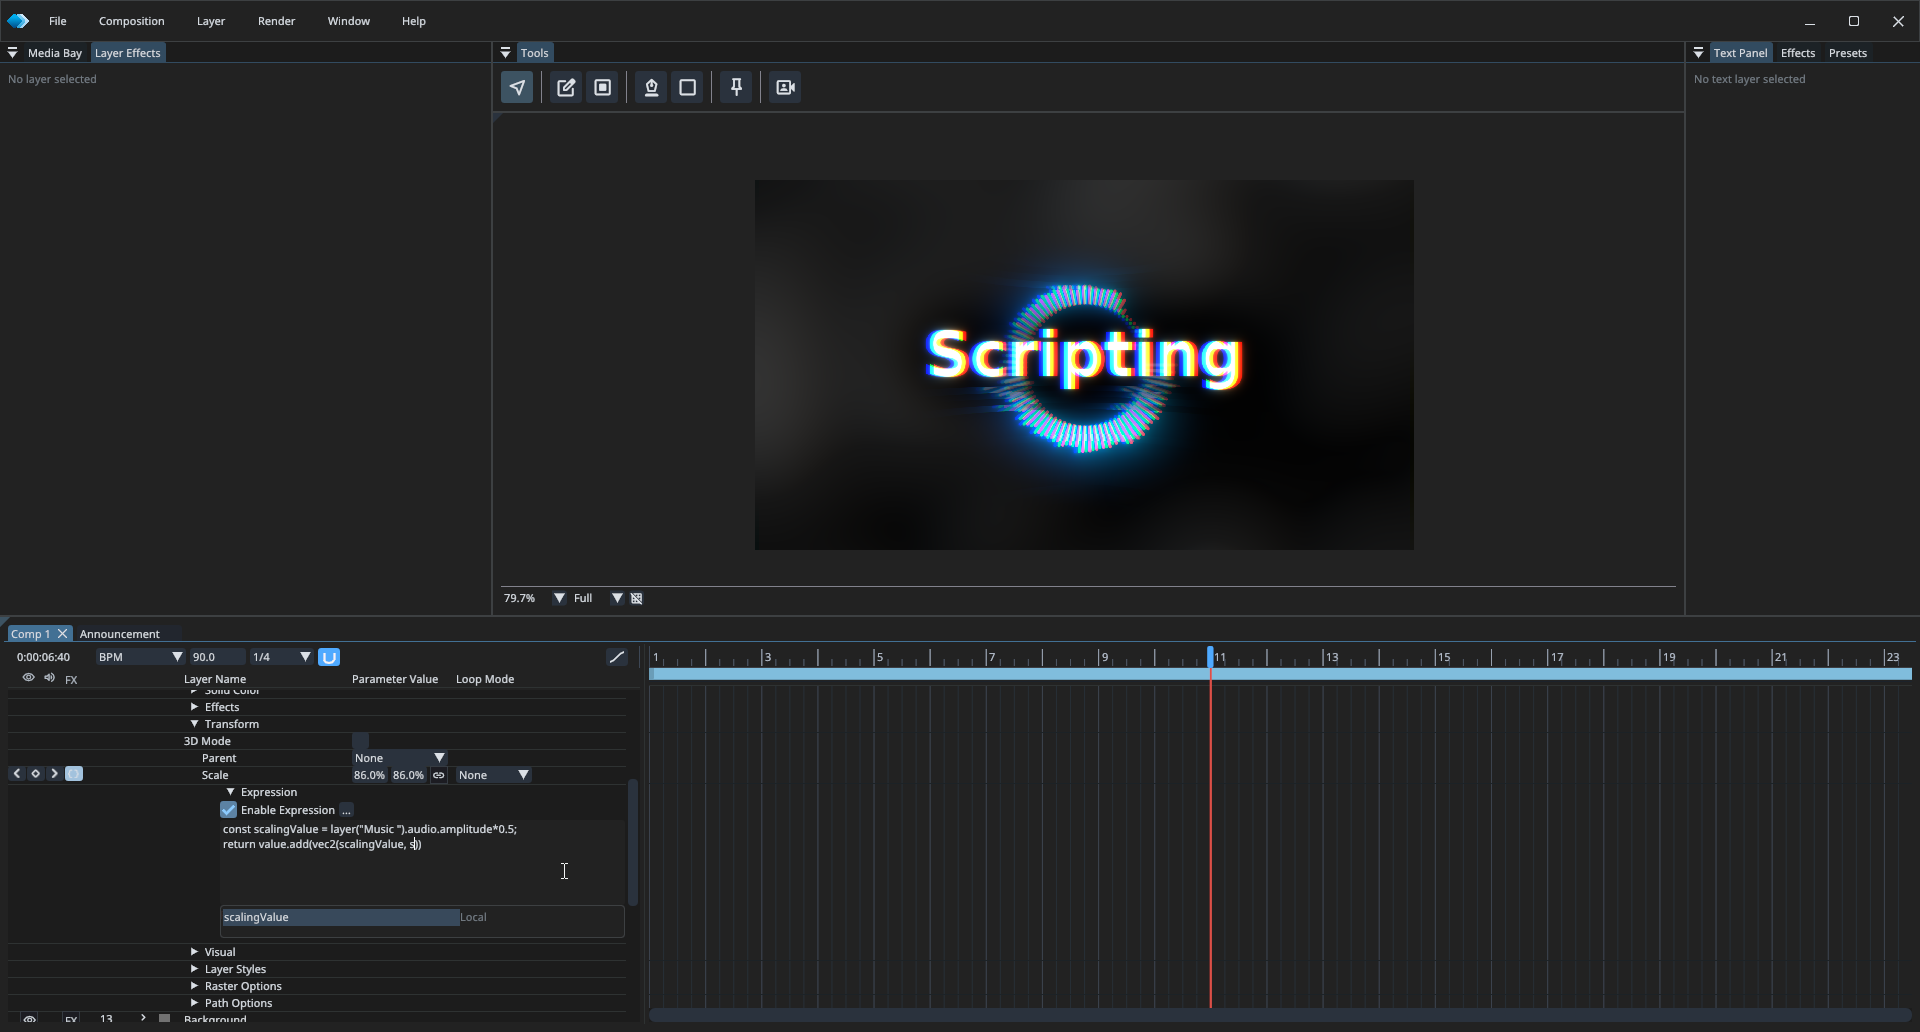This screenshot has height=1032, width=1920.
Task: Collapse the Expression section
Action: [x=230, y=792]
